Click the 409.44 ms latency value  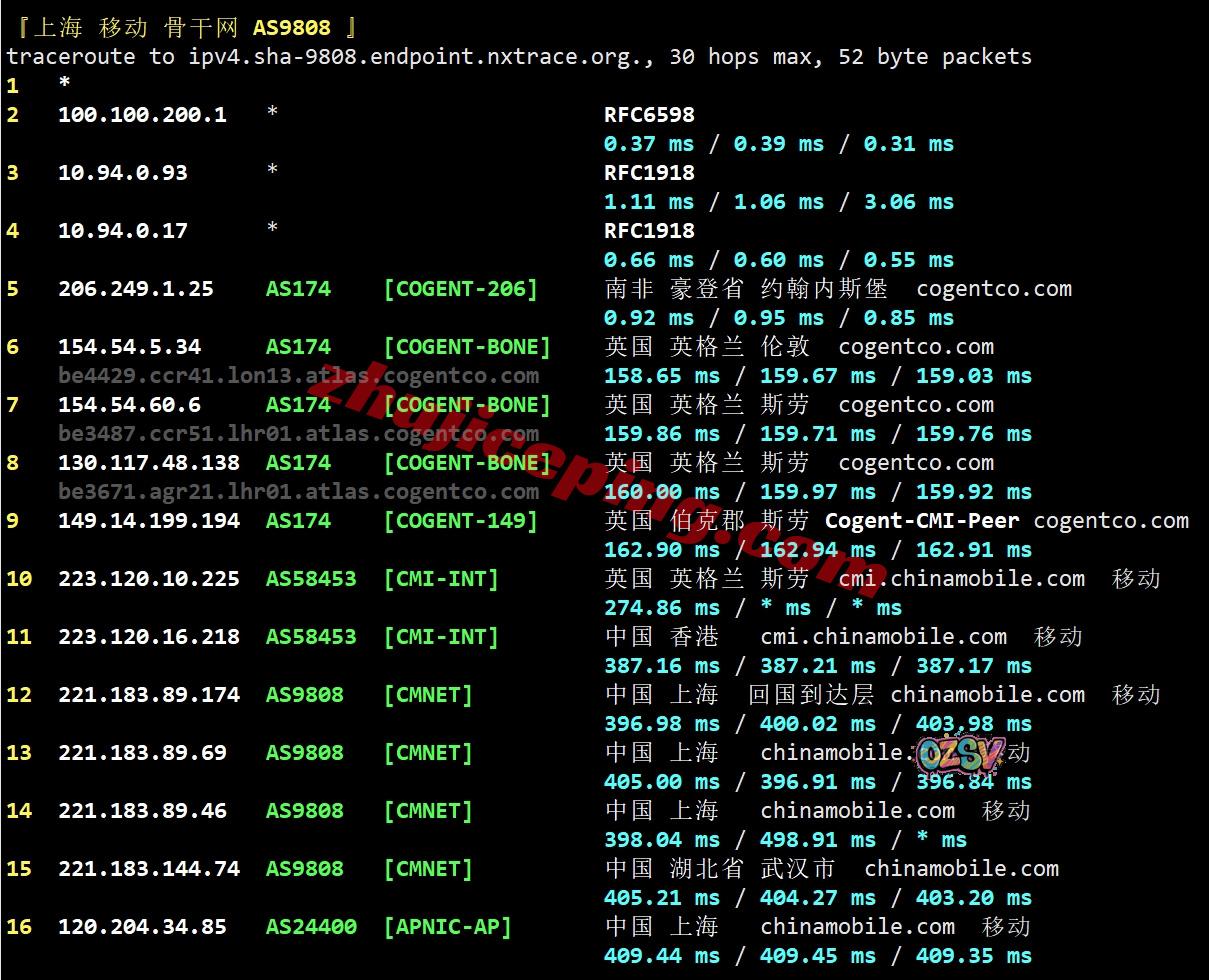(x=662, y=956)
